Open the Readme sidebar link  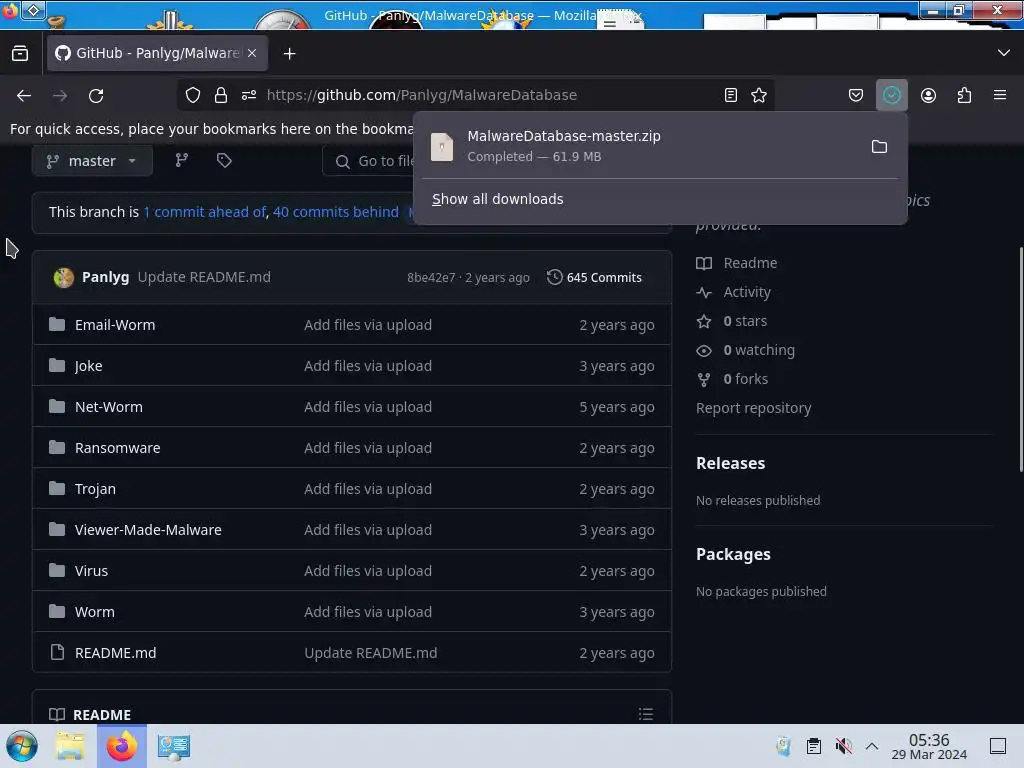point(737,263)
